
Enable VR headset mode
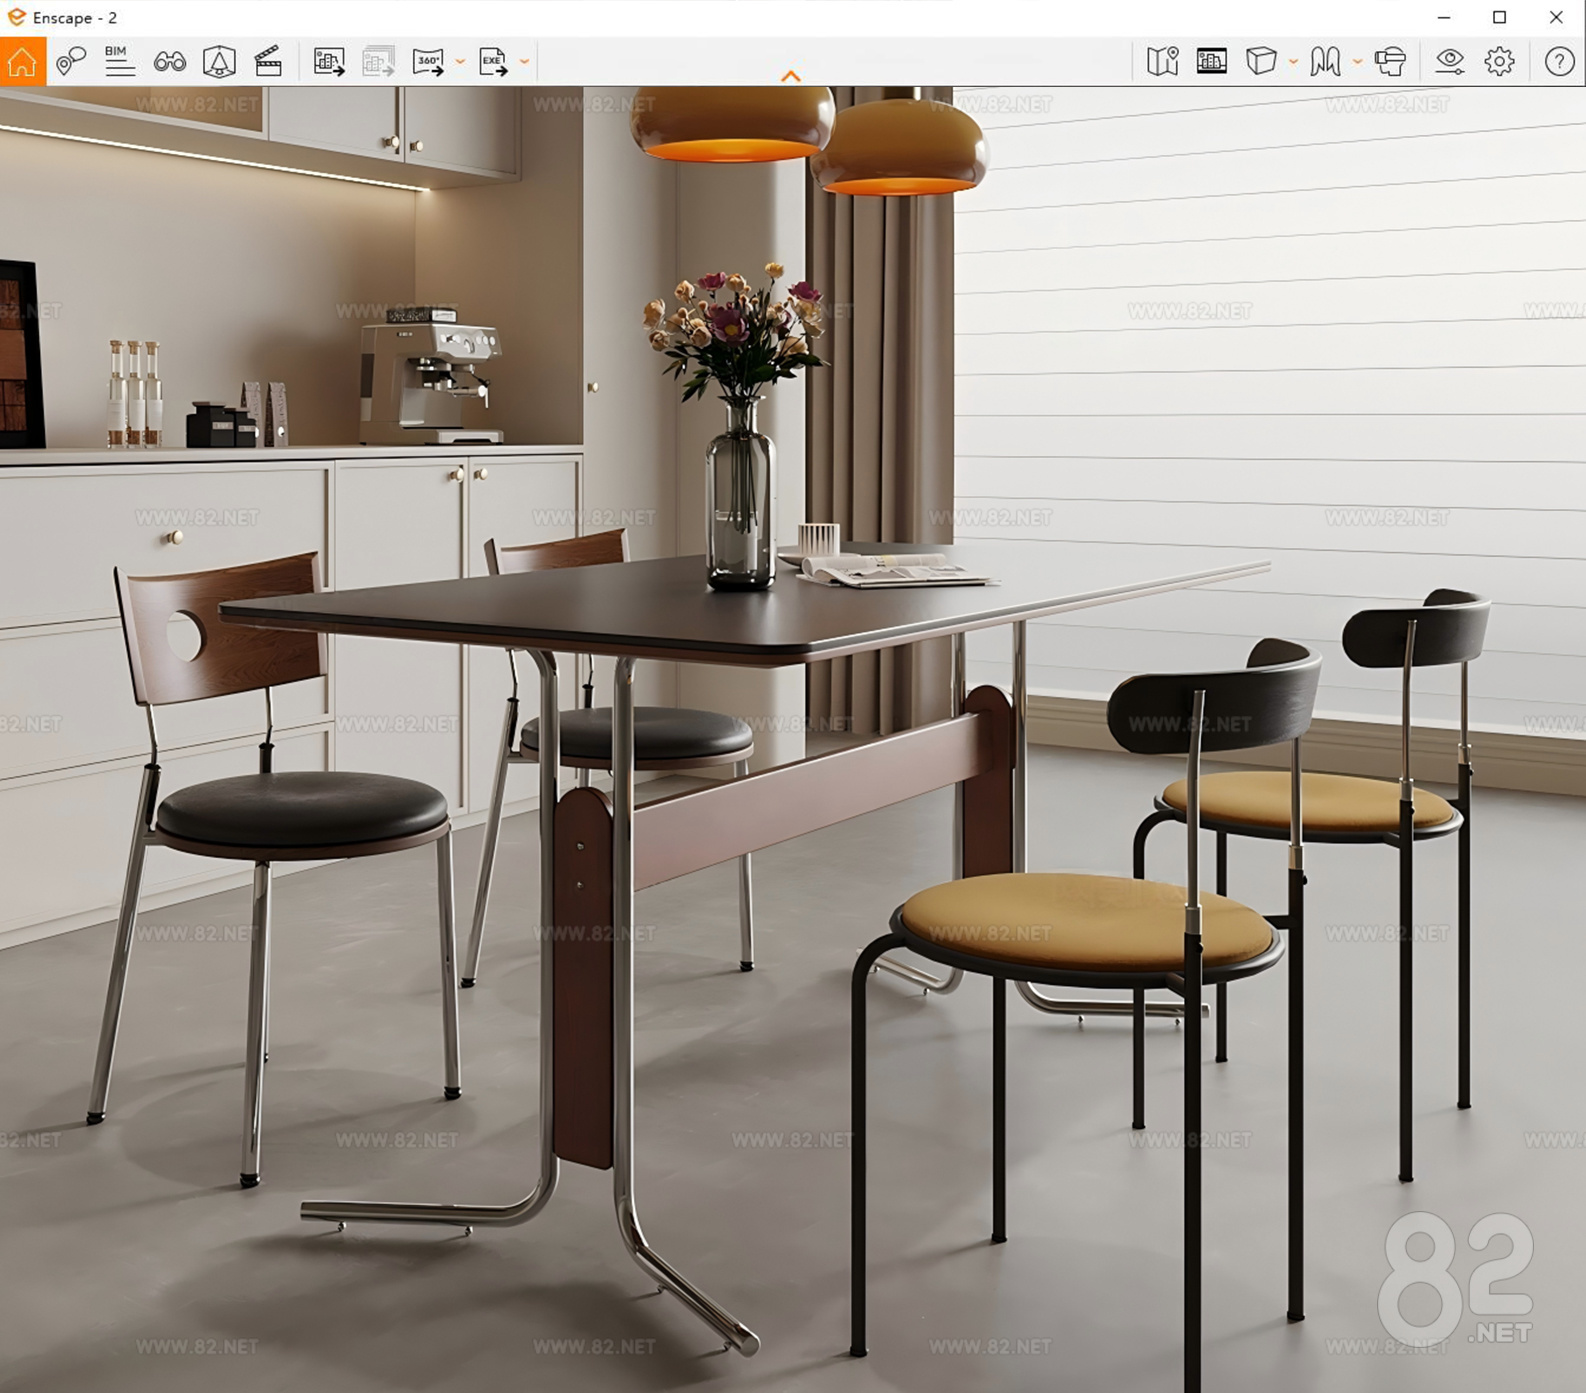click(x=1390, y=62)
